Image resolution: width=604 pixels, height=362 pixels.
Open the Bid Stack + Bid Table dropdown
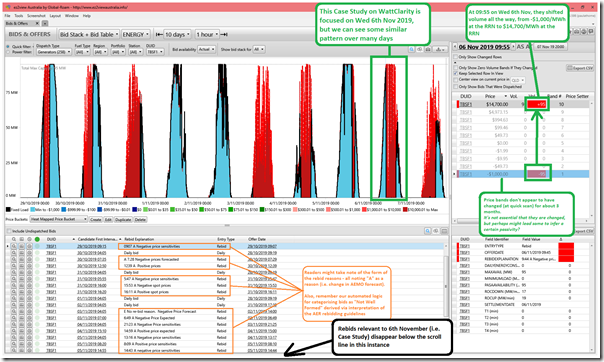point(89,35)
